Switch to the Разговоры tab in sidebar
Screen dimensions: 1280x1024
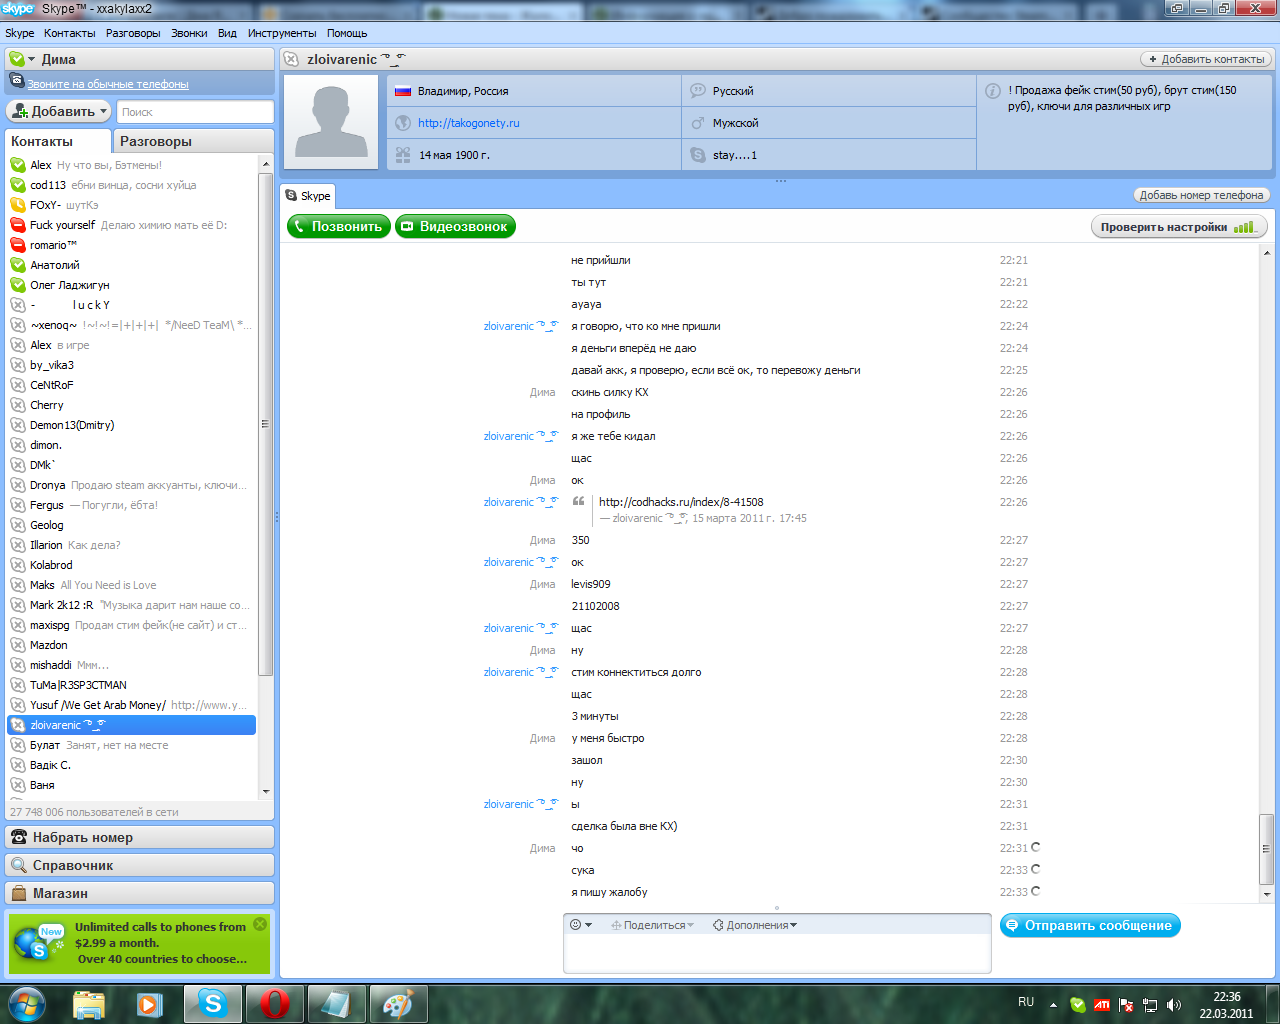[193, 141]
